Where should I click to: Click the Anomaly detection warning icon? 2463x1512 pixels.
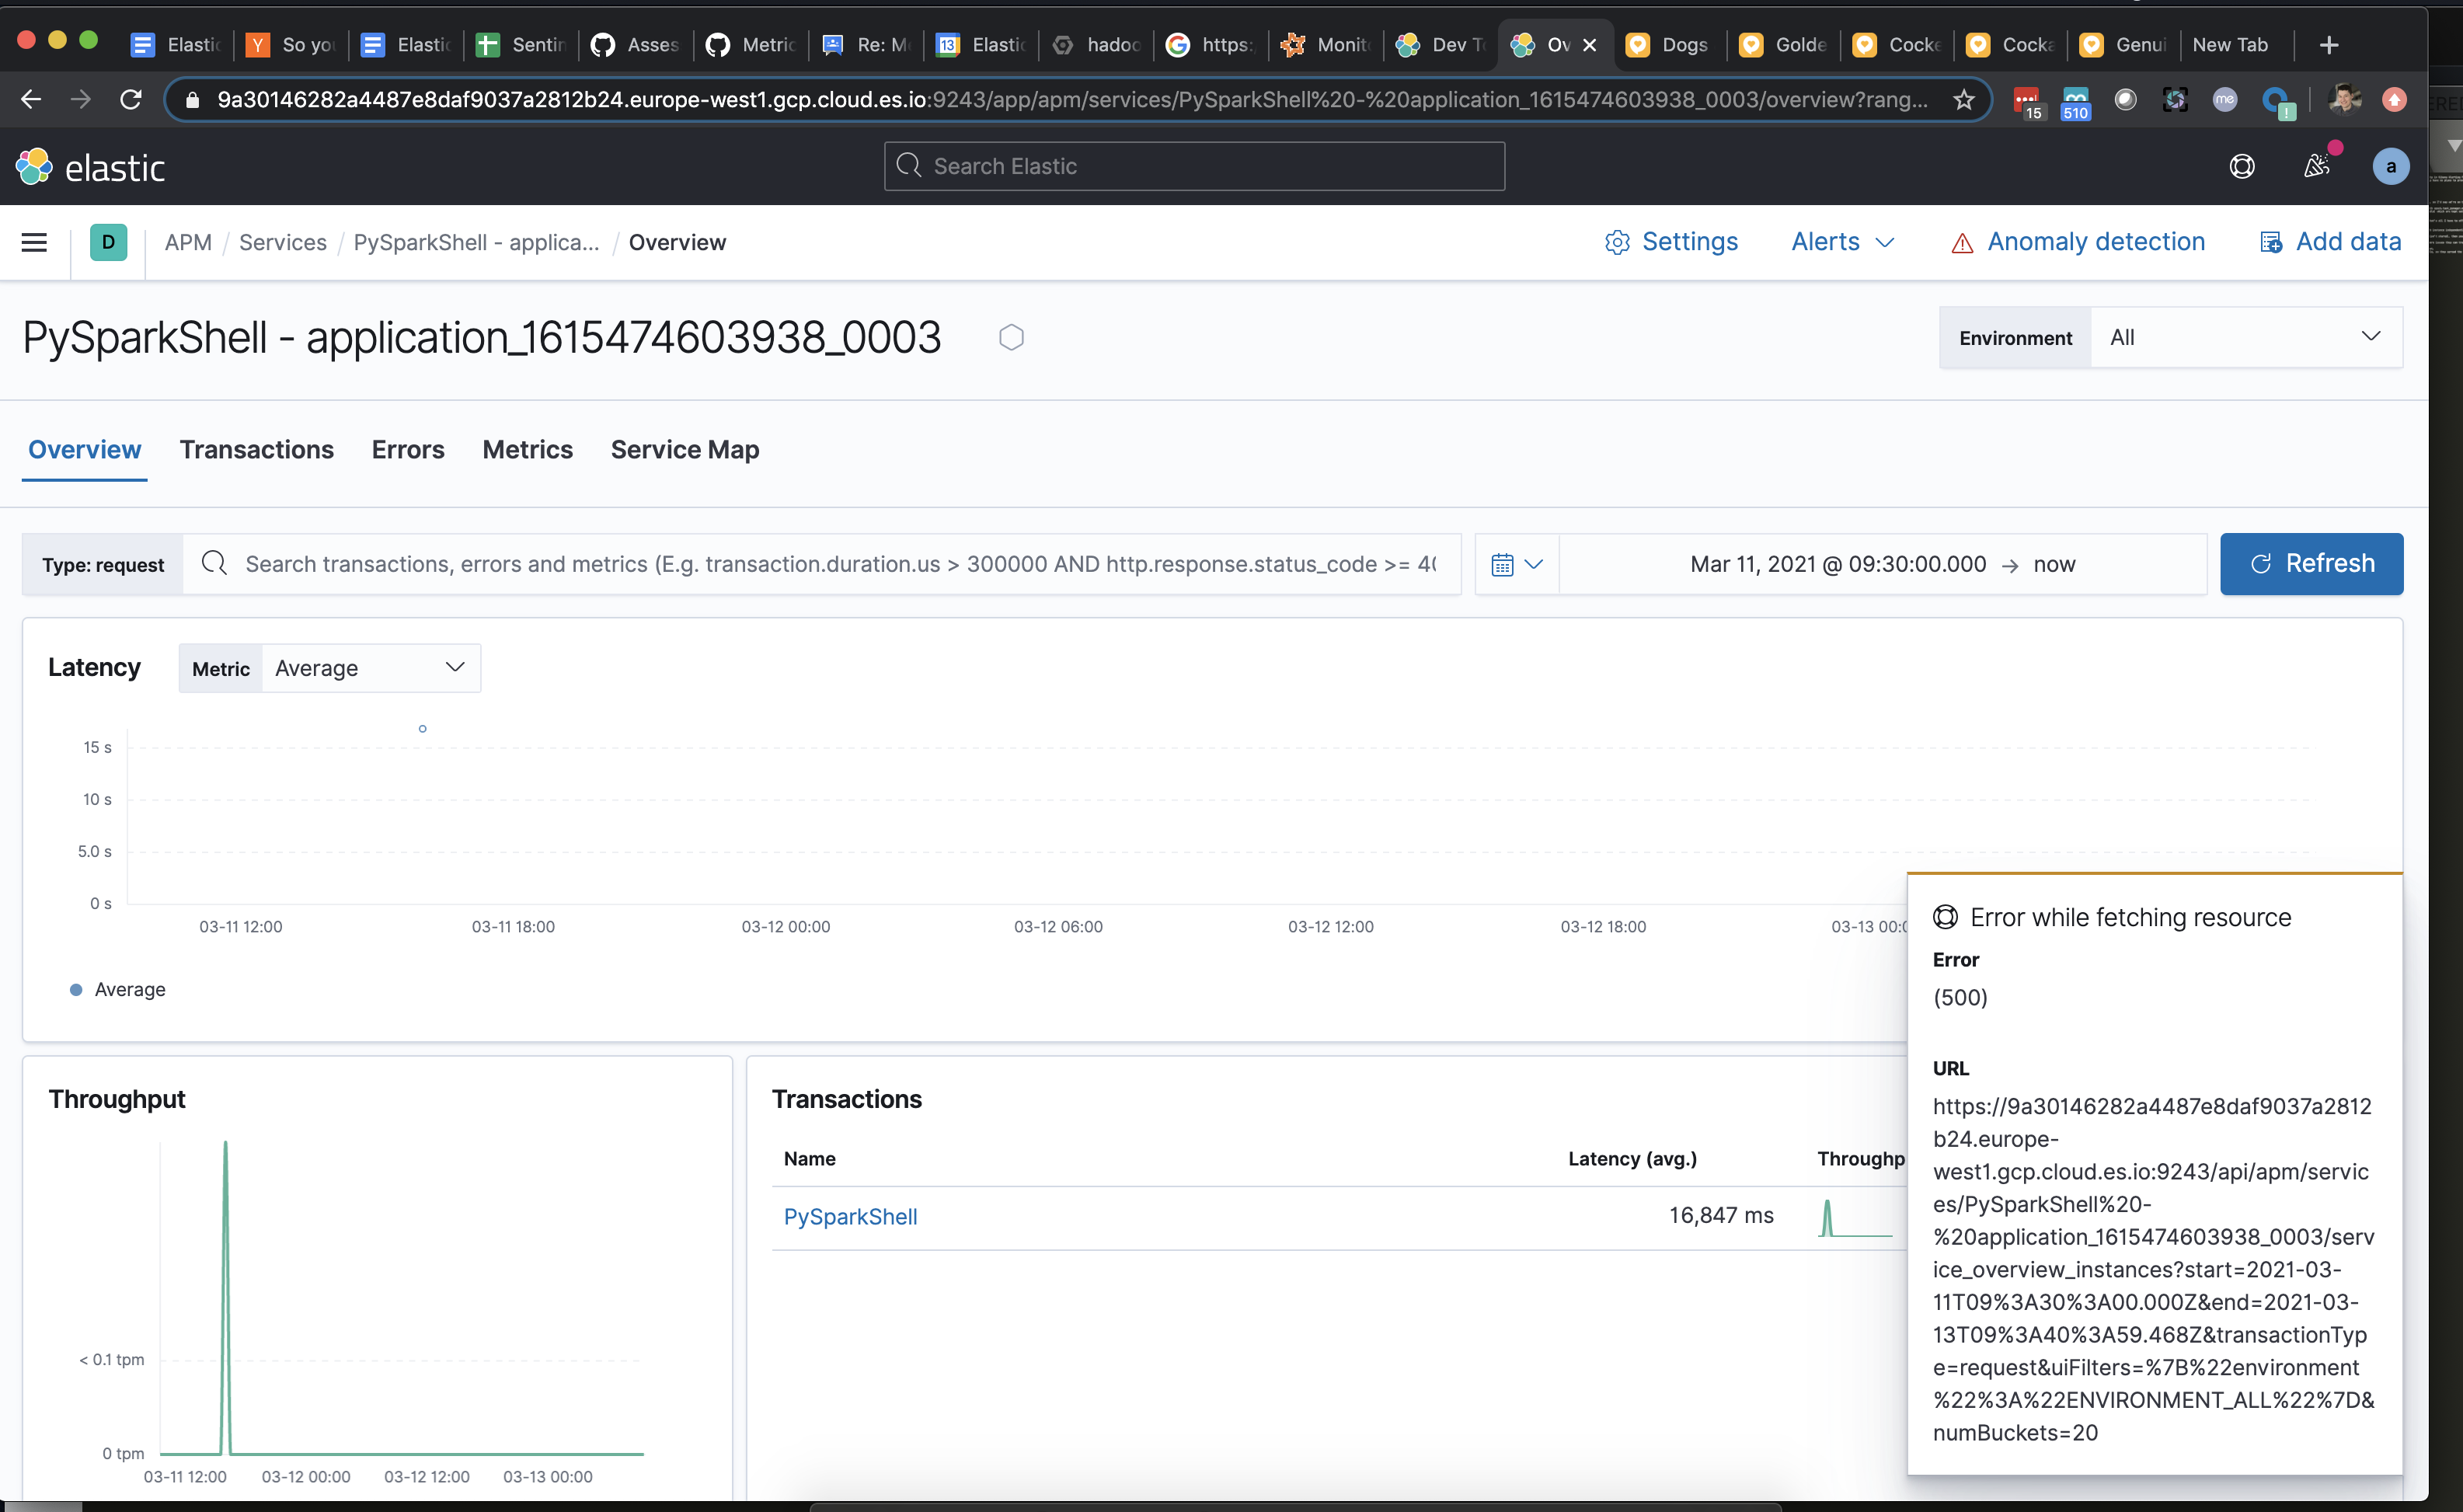tap(1962, 243)
